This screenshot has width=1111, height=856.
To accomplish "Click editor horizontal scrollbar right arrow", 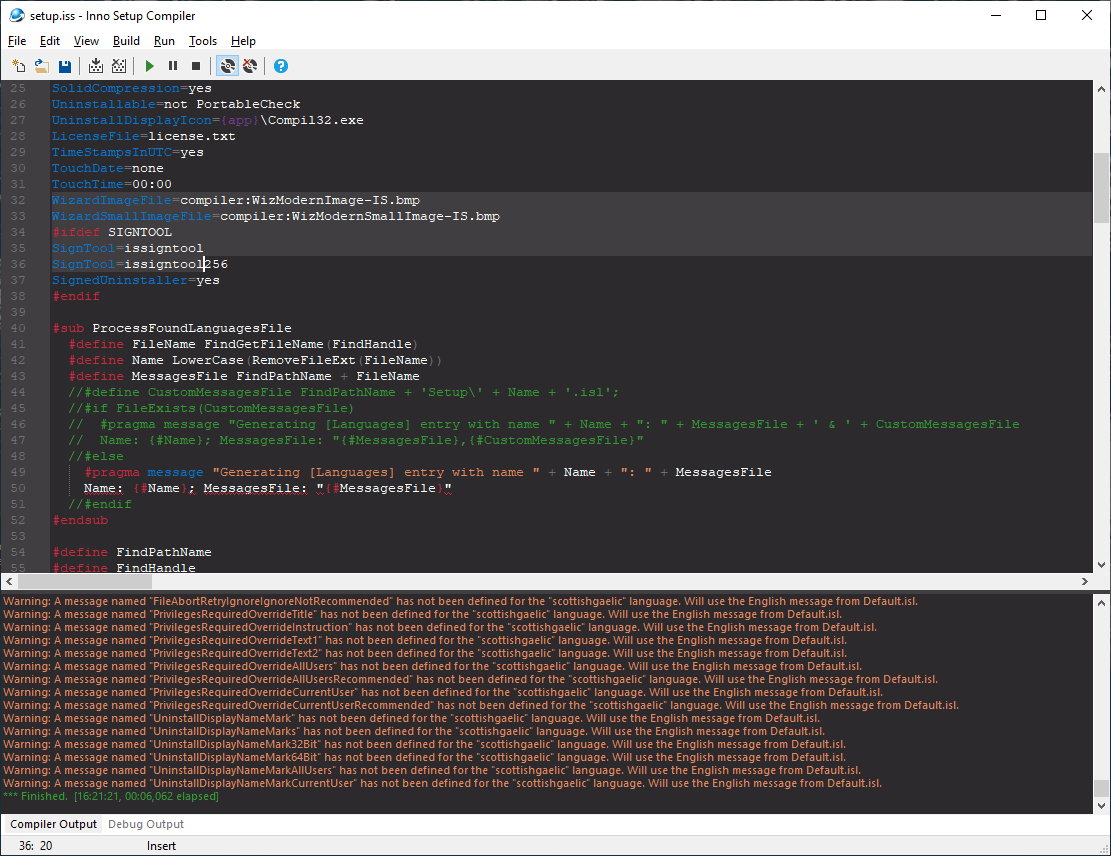I will click(1084, 582).
